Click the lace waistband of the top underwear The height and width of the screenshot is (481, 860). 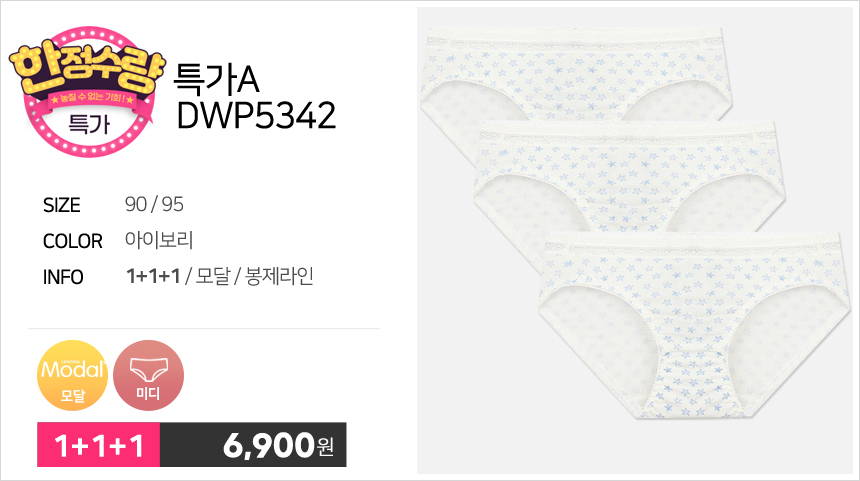point(575,40)
